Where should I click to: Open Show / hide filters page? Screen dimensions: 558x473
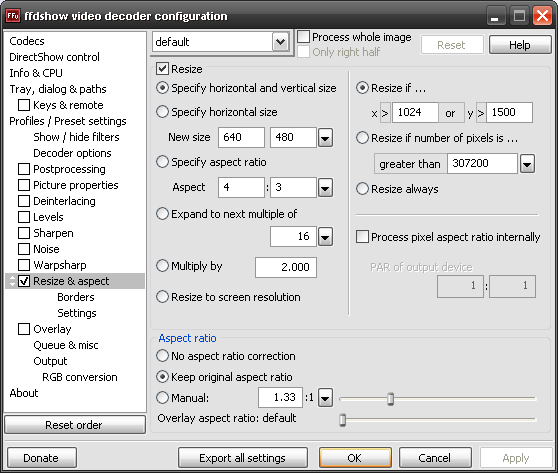tap(76, 137)
